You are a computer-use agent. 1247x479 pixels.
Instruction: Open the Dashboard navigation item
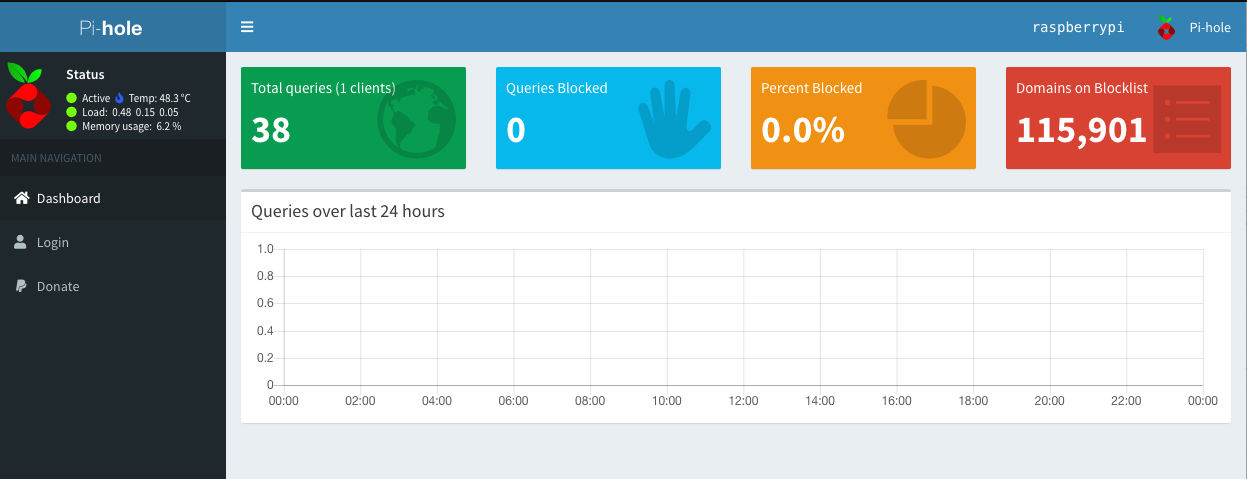click(68, 198)
